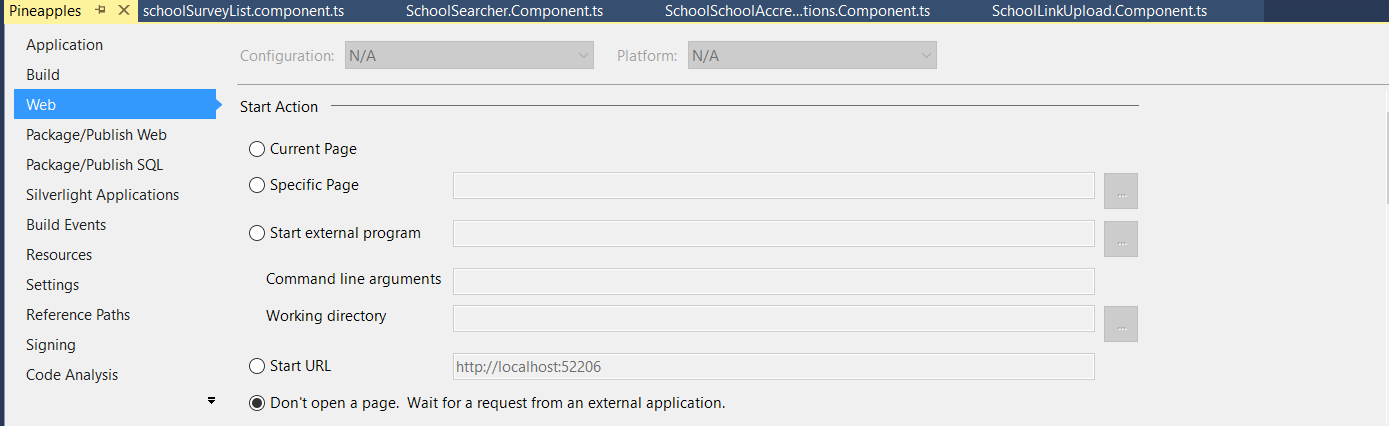The width and height of the screenshot is (1389, 426).
Task: Select the Start URL radio button
Action: [257, 366]
